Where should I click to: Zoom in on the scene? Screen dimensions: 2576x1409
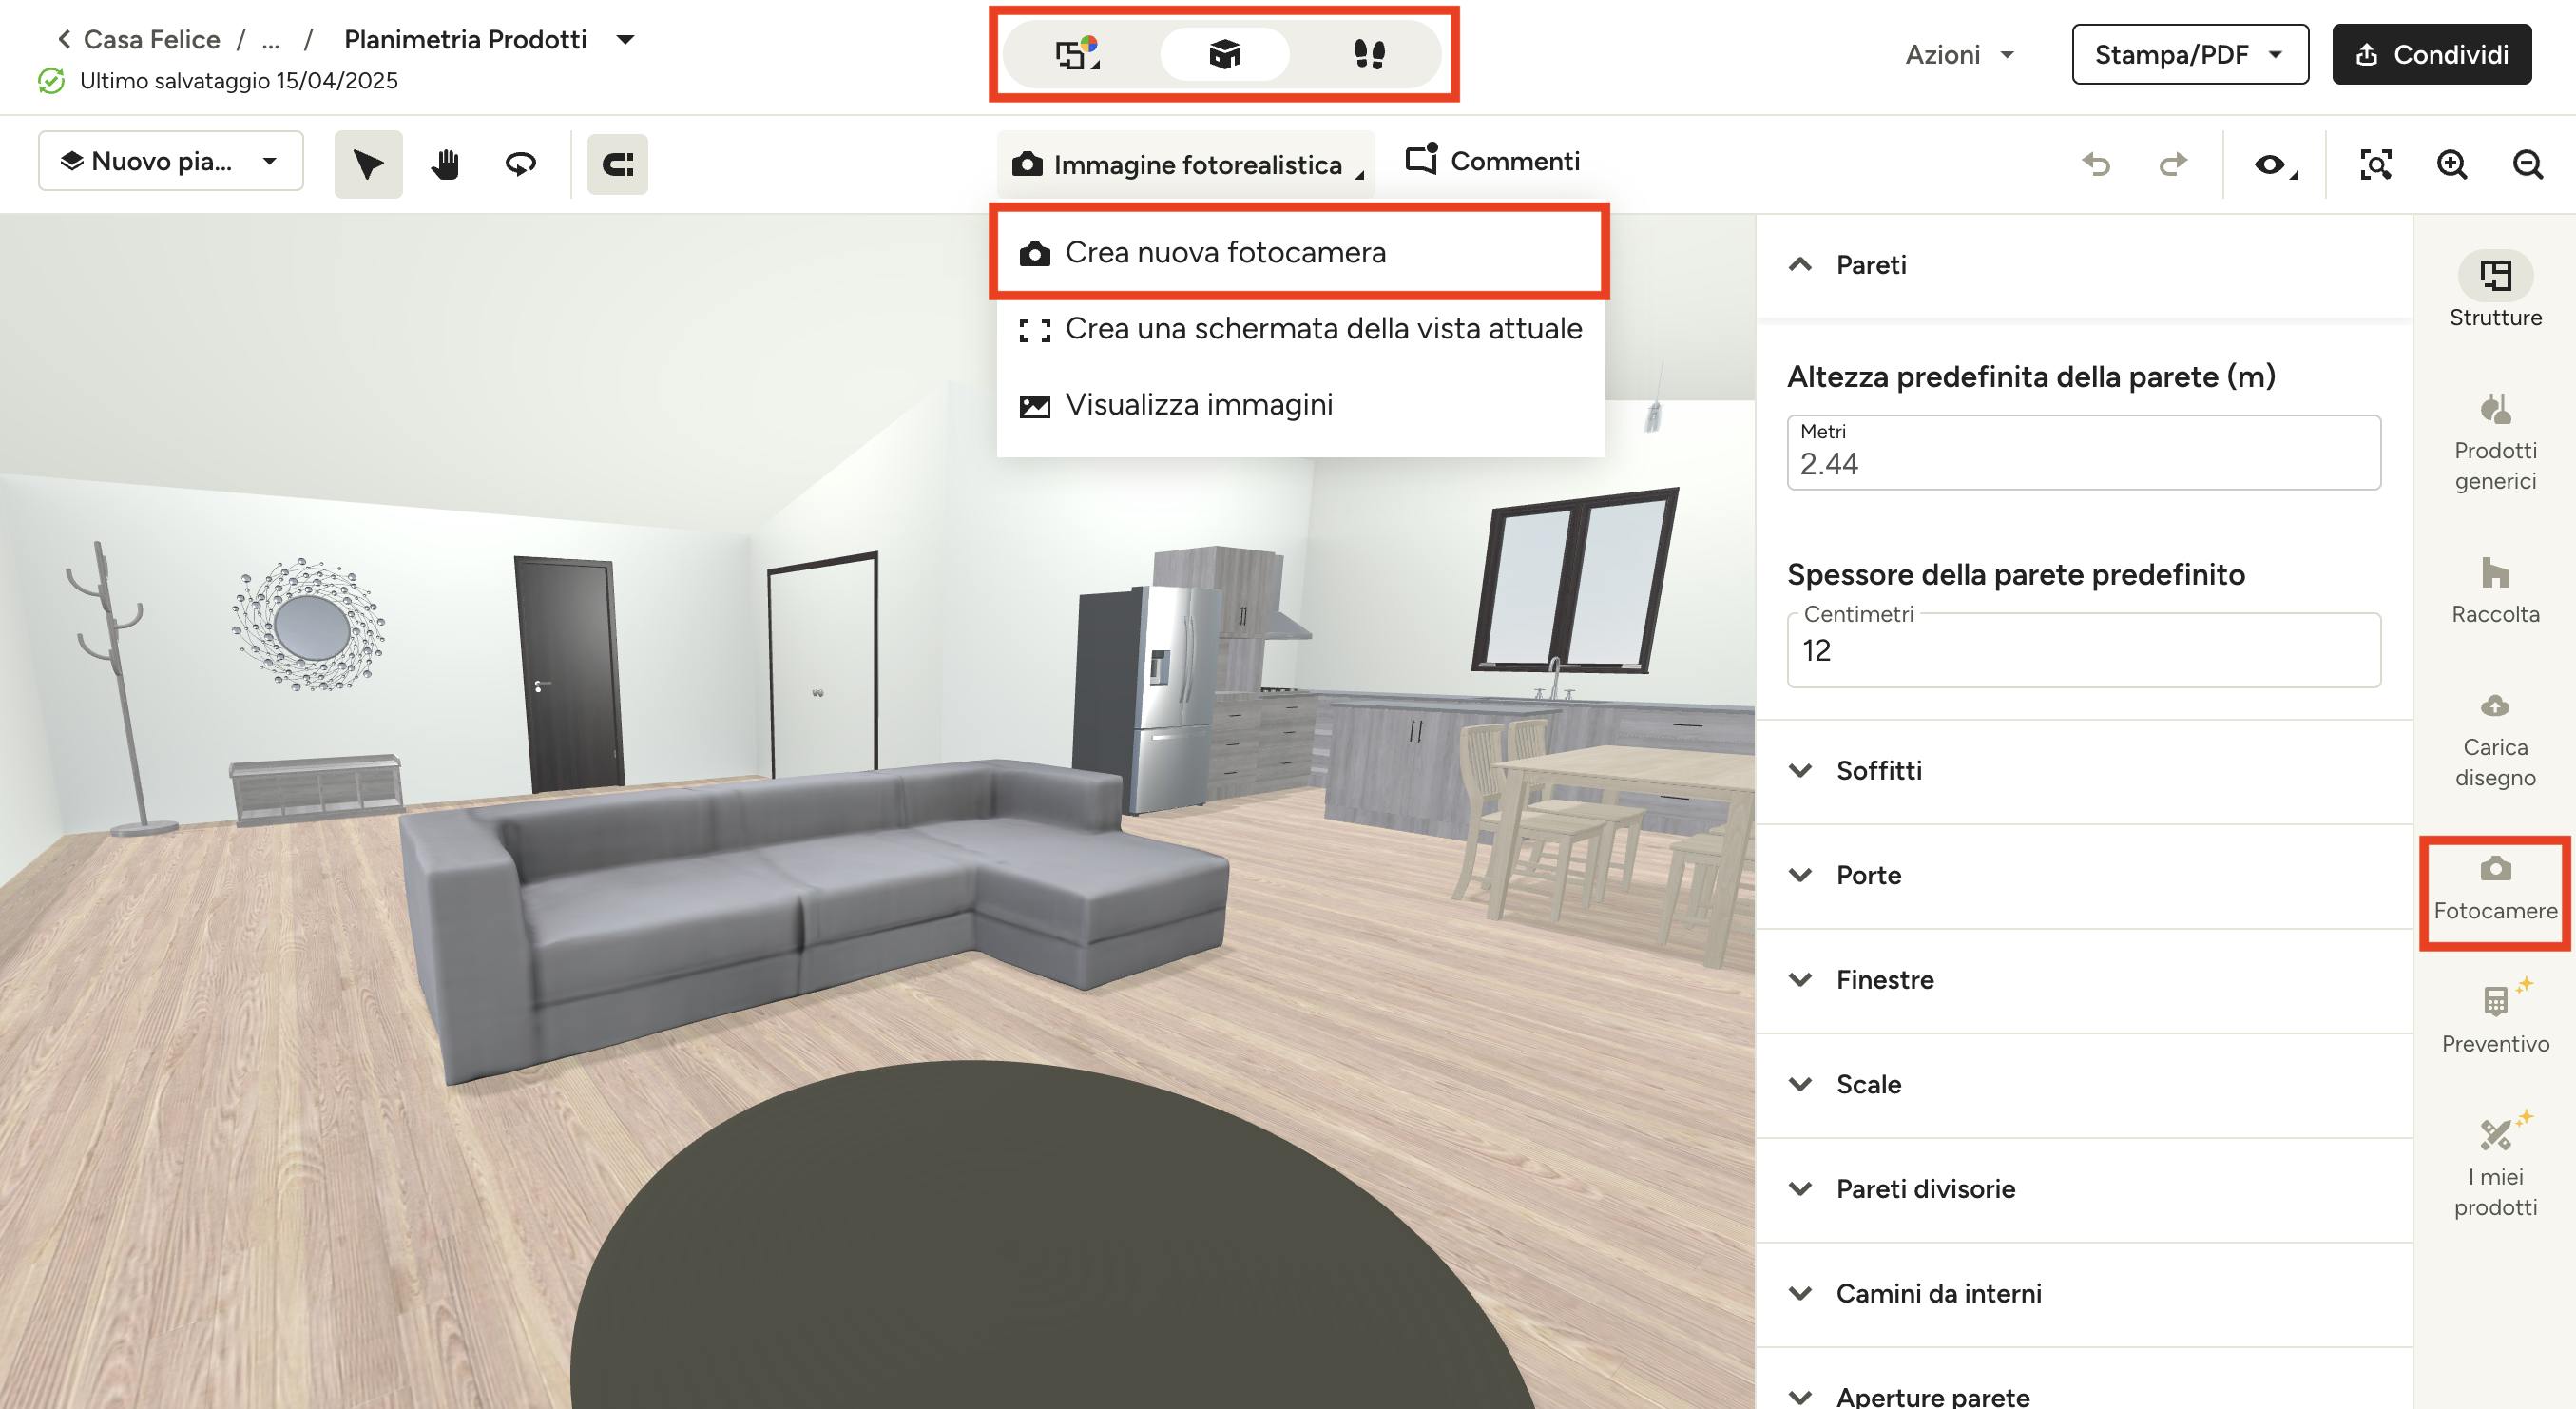click(x=2451, y=164)
